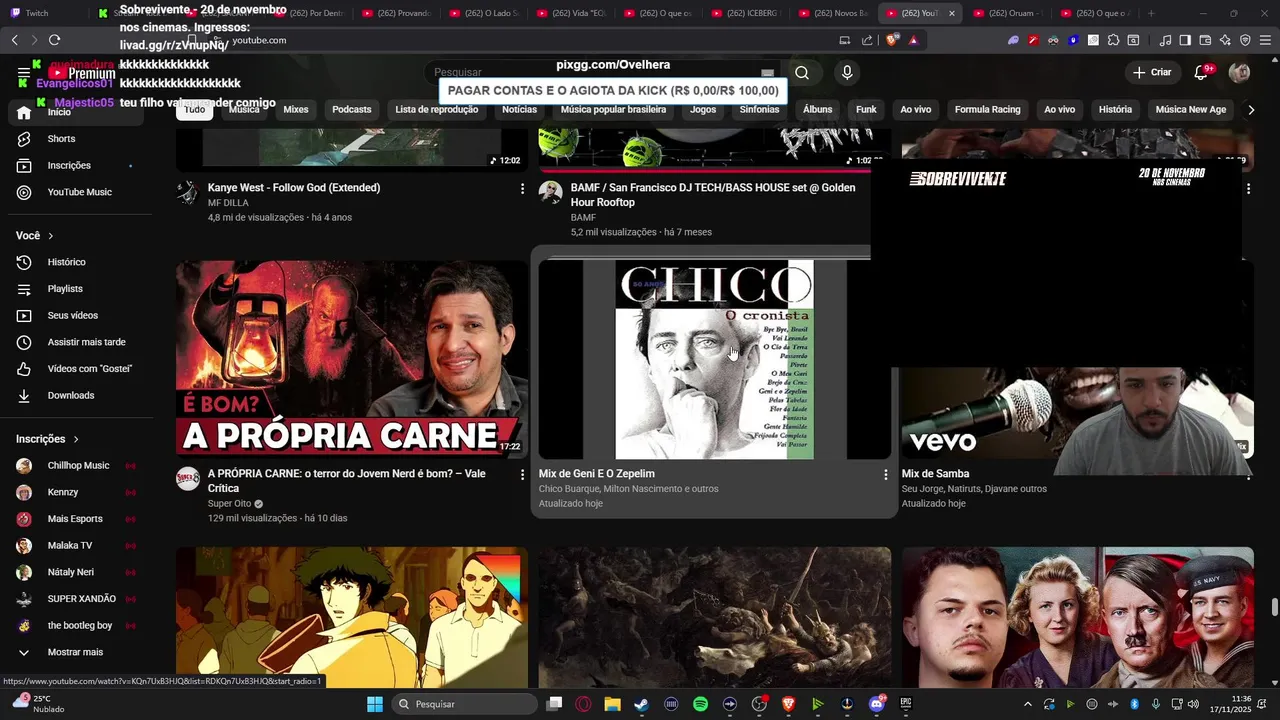Screen dimensions: 1280x720
Task: Open the Chico O cronista mix thumbnail
Action: tap(714, 359)
